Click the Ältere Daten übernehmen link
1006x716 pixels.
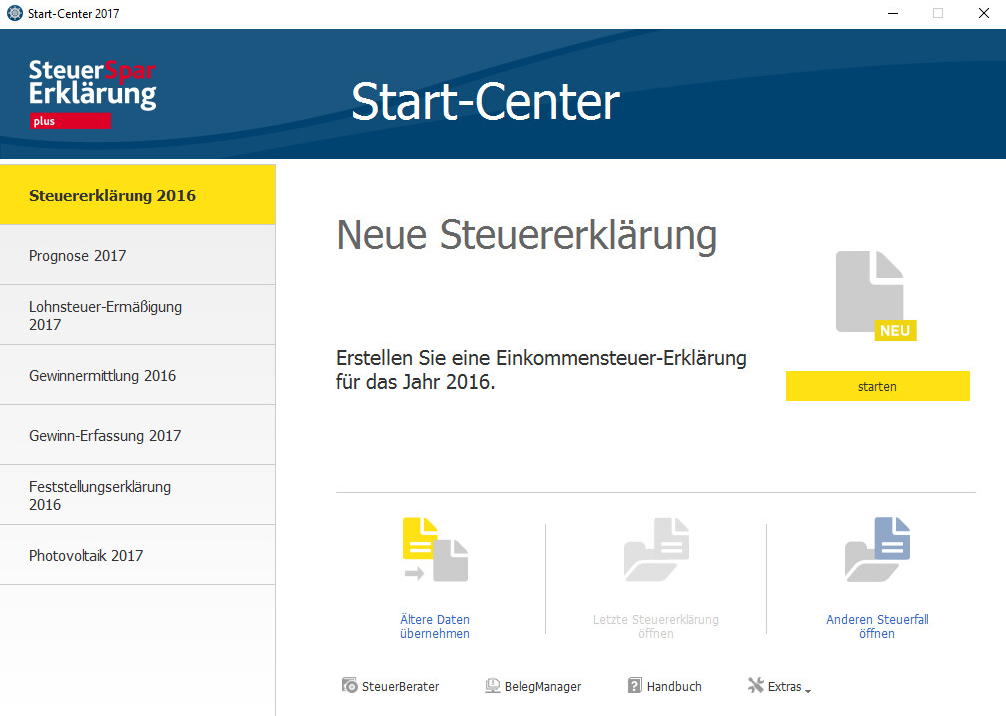435,627
